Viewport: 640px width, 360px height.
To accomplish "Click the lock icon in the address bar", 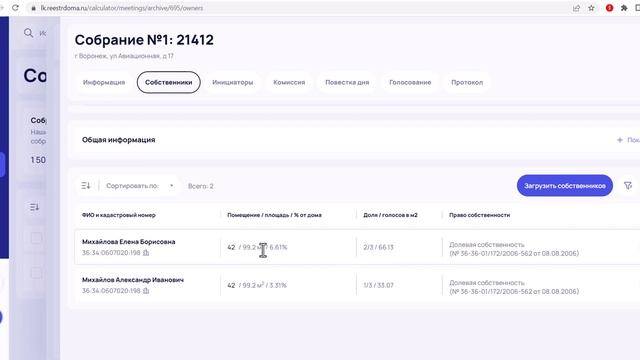I will click(x=33, y=8).
